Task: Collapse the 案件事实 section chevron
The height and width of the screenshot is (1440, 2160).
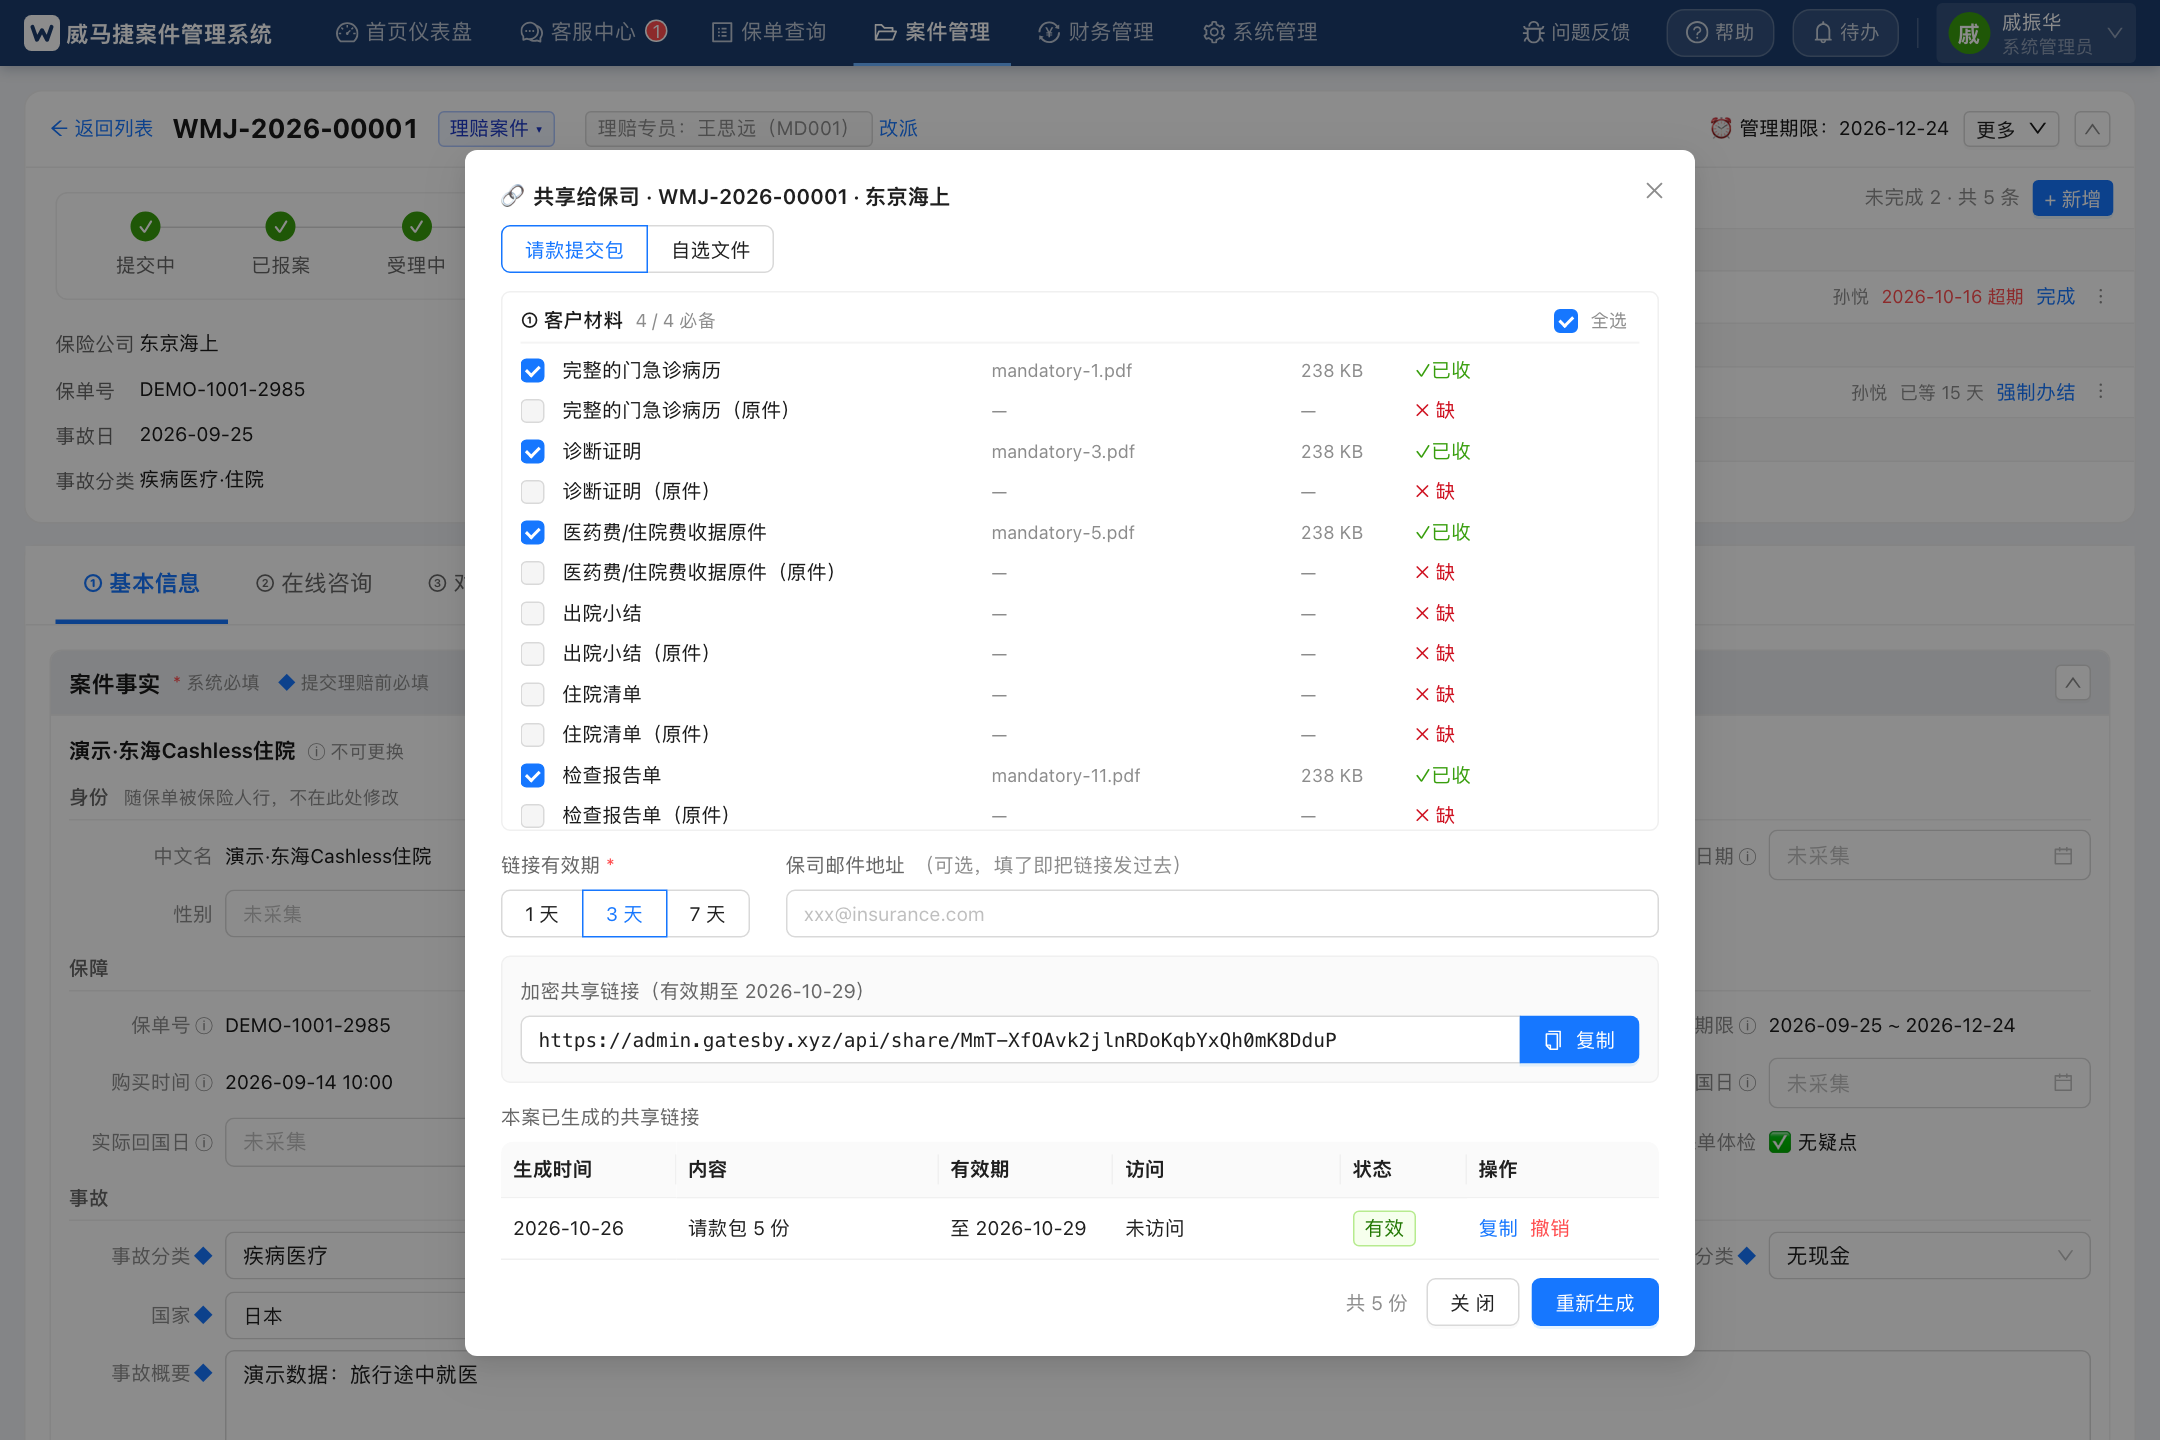Action: point(2073,683)
